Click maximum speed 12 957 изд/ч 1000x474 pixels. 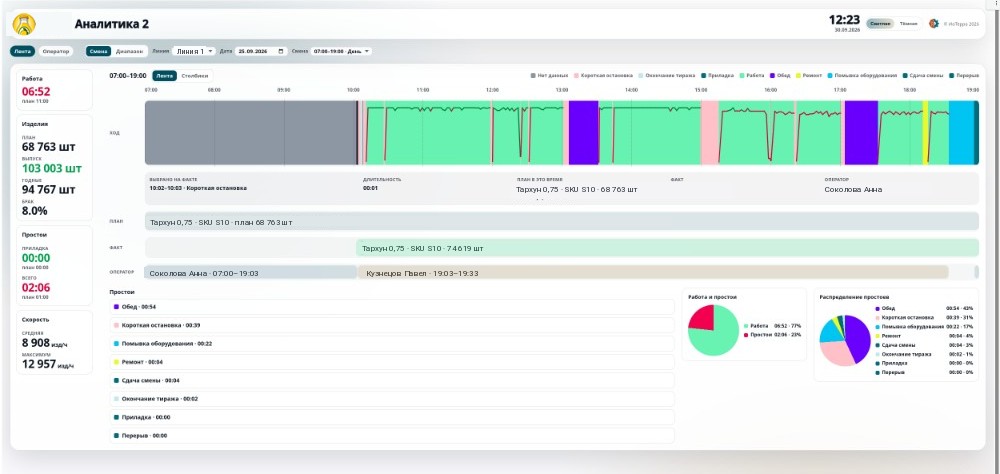48,364
